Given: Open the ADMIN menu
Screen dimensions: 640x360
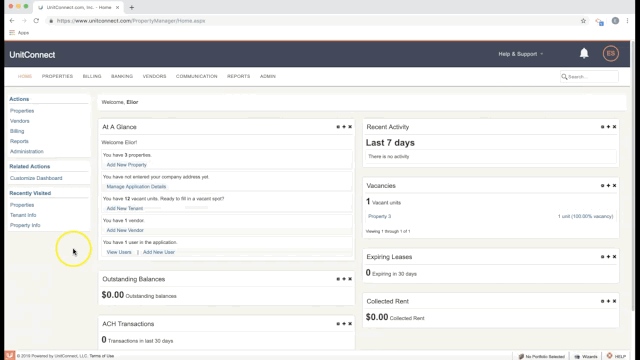Looking at the screenshot, I should pos(268,76).
